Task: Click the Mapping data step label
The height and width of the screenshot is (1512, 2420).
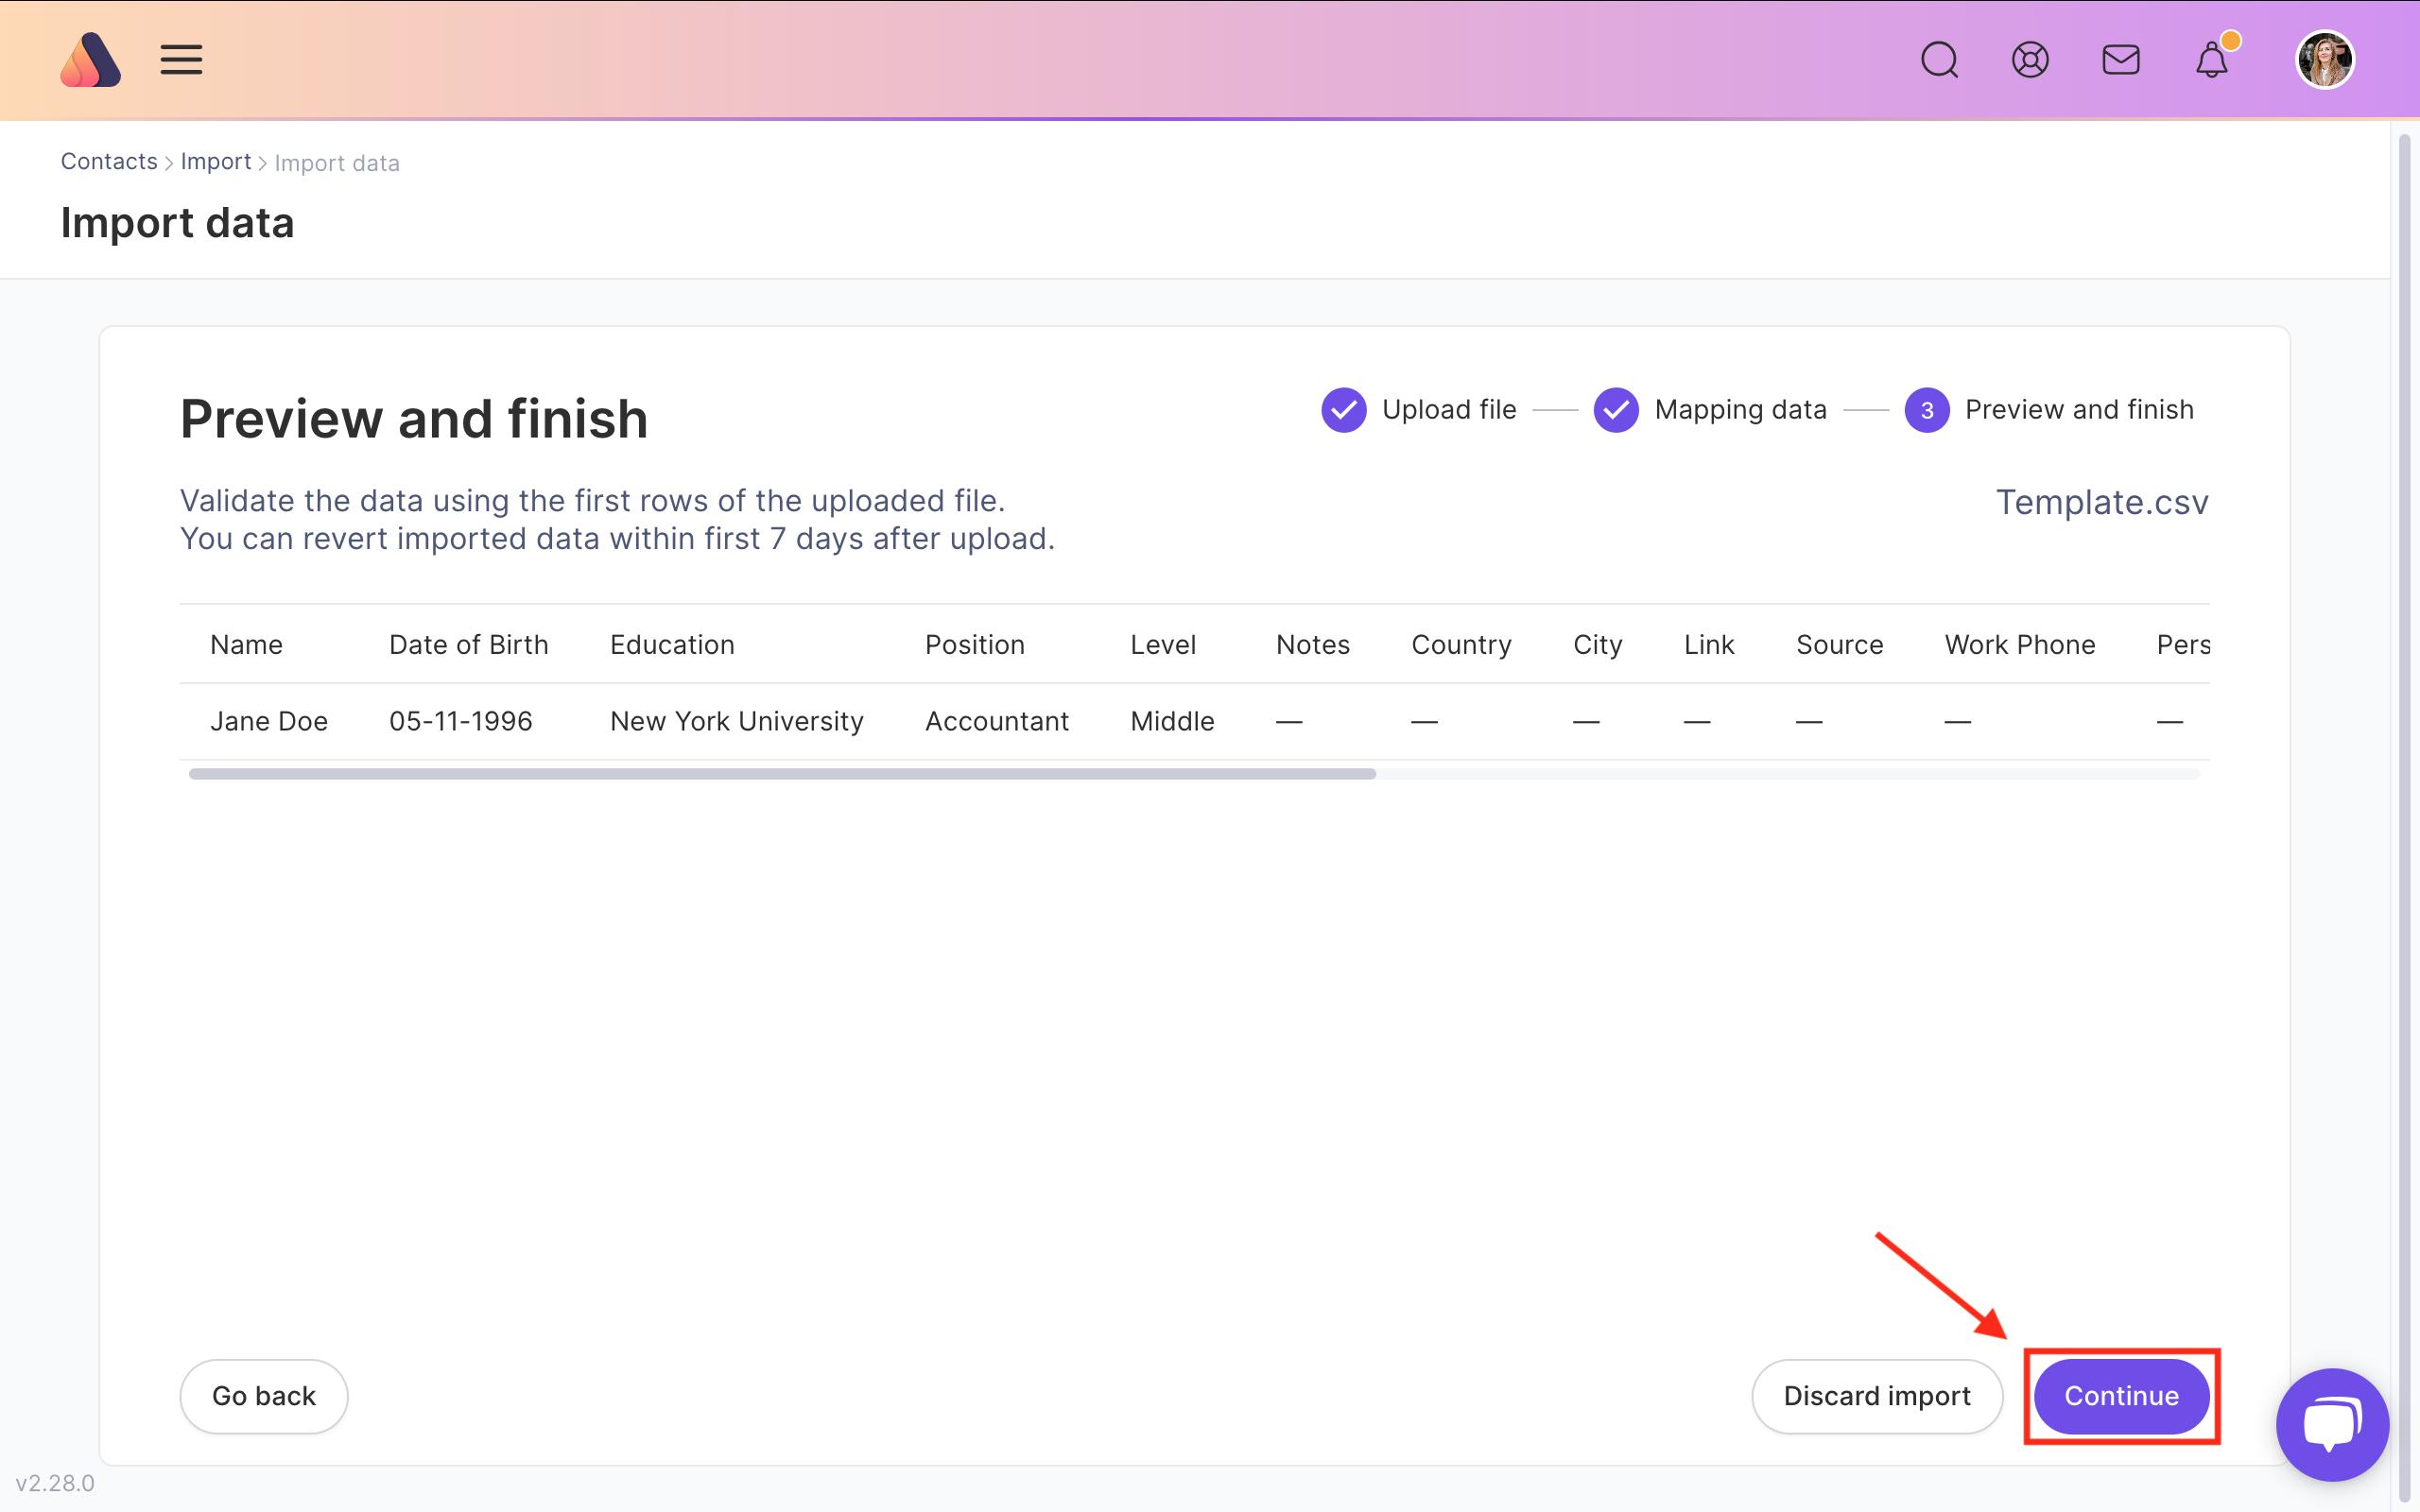Action: (x=1741, y=410)
